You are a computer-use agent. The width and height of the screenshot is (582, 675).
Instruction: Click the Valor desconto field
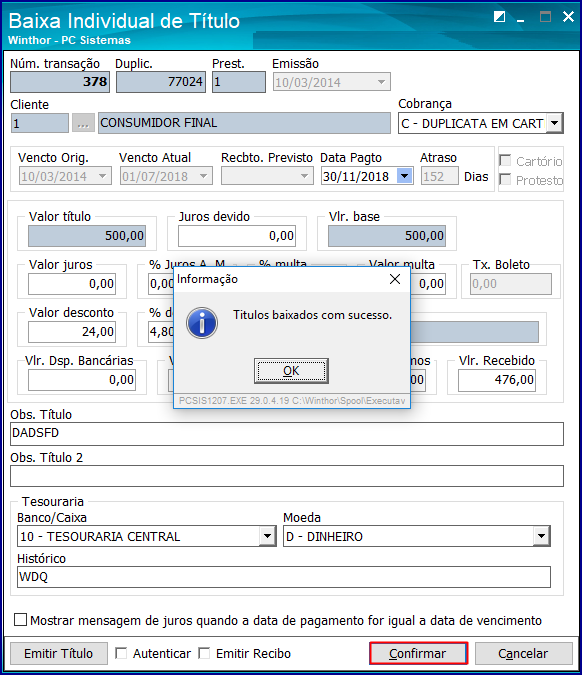(72, 332)
